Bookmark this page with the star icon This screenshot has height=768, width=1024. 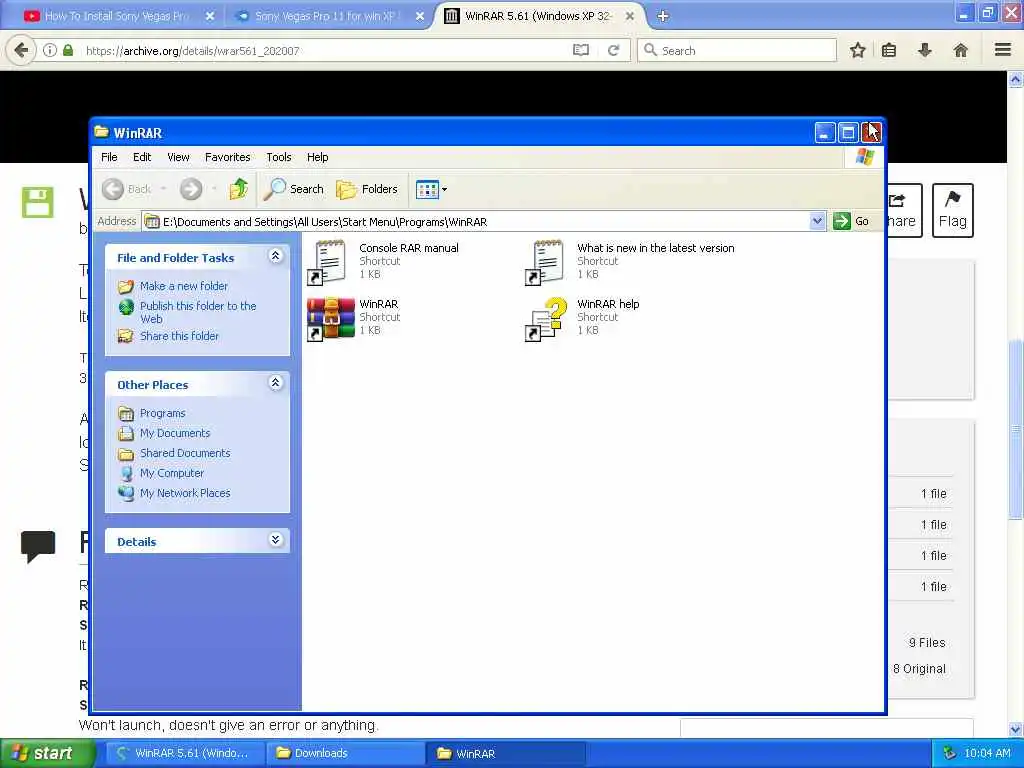(857, 50)
